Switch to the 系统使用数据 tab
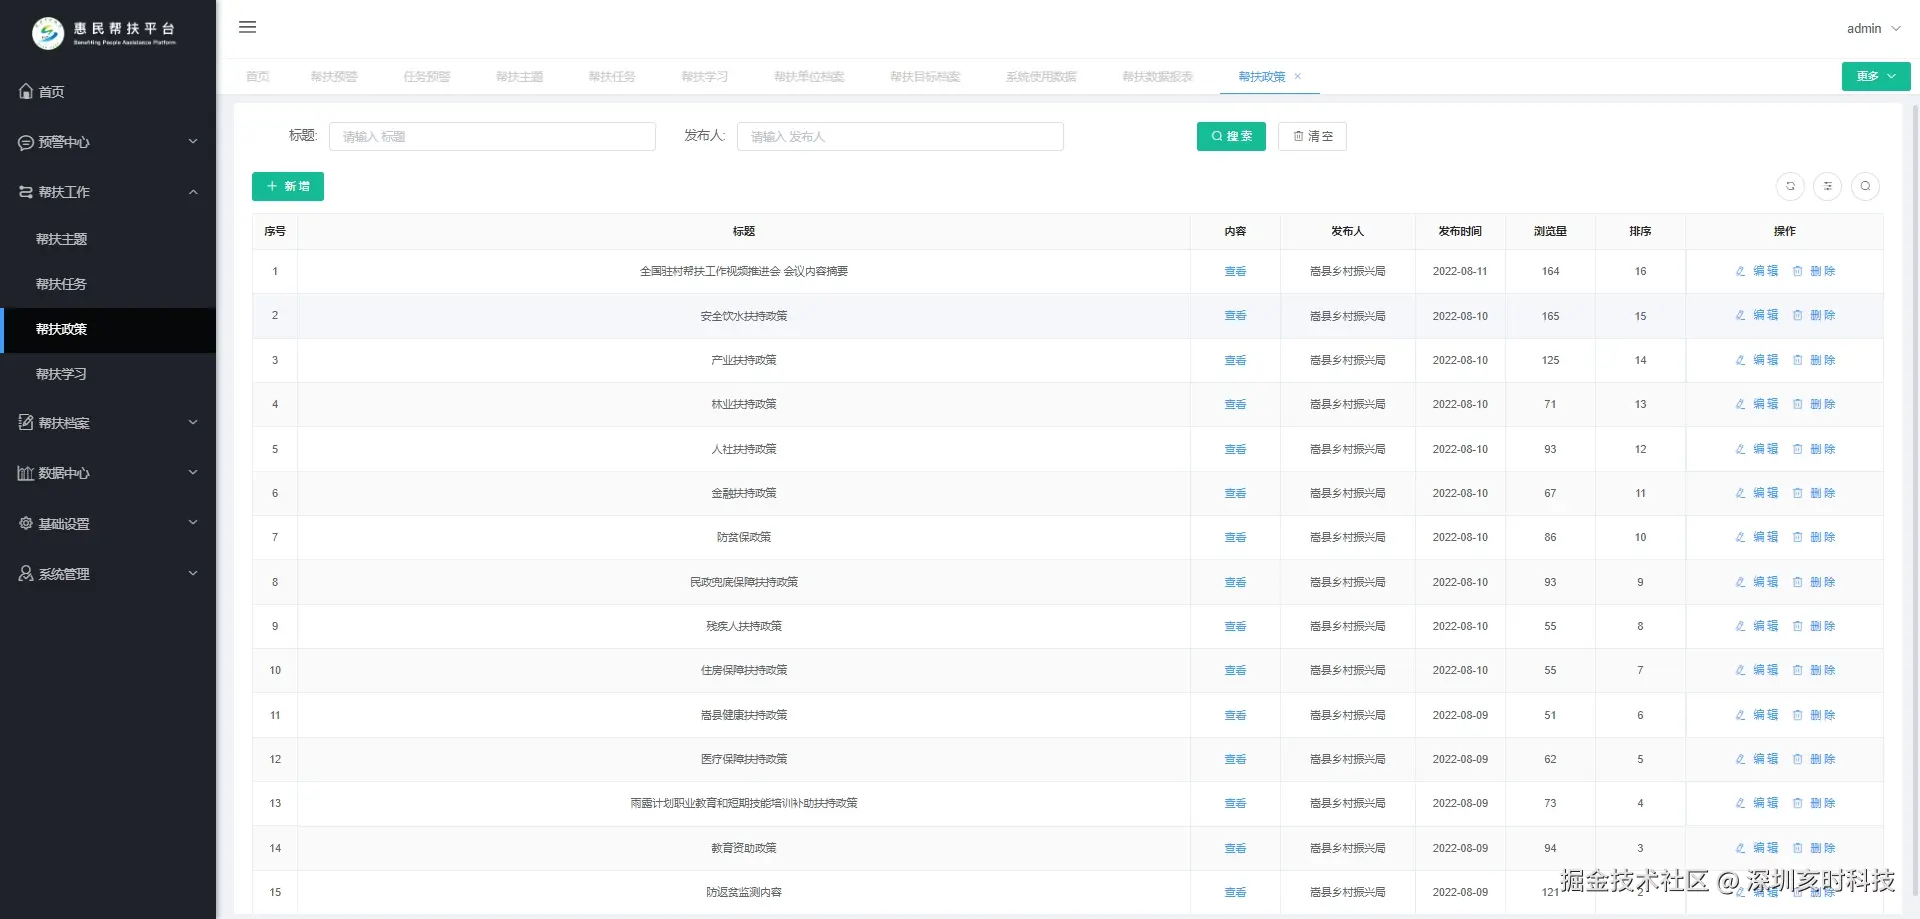Screen dimensions: 1920x919 [1041, 77]
